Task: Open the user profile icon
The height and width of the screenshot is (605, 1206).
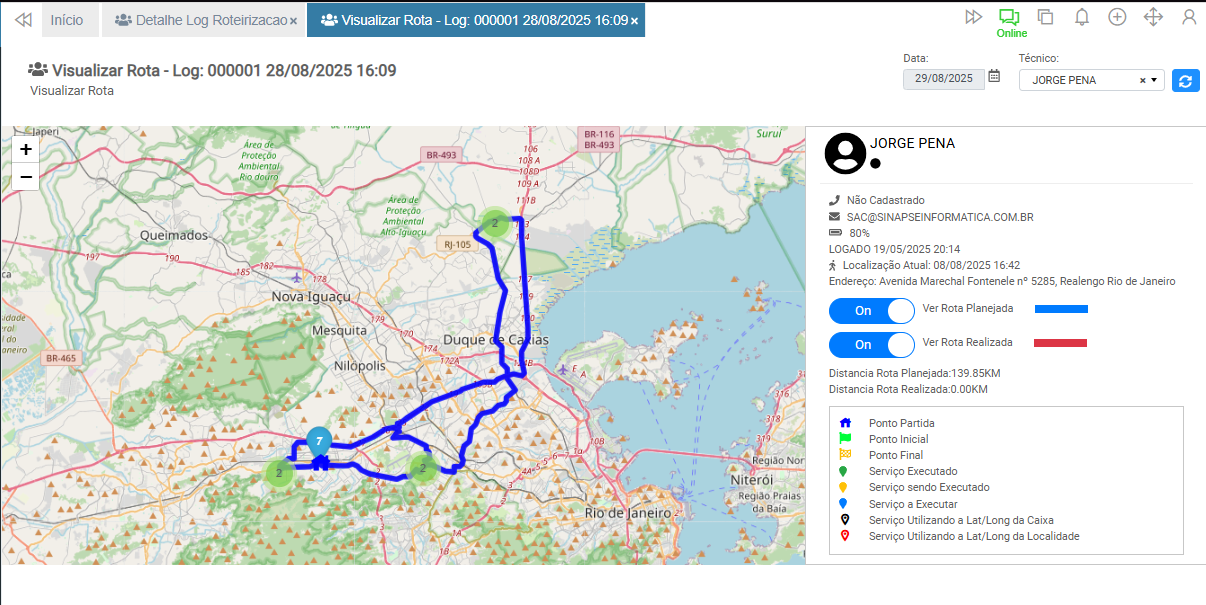Action: point(1189,17)
